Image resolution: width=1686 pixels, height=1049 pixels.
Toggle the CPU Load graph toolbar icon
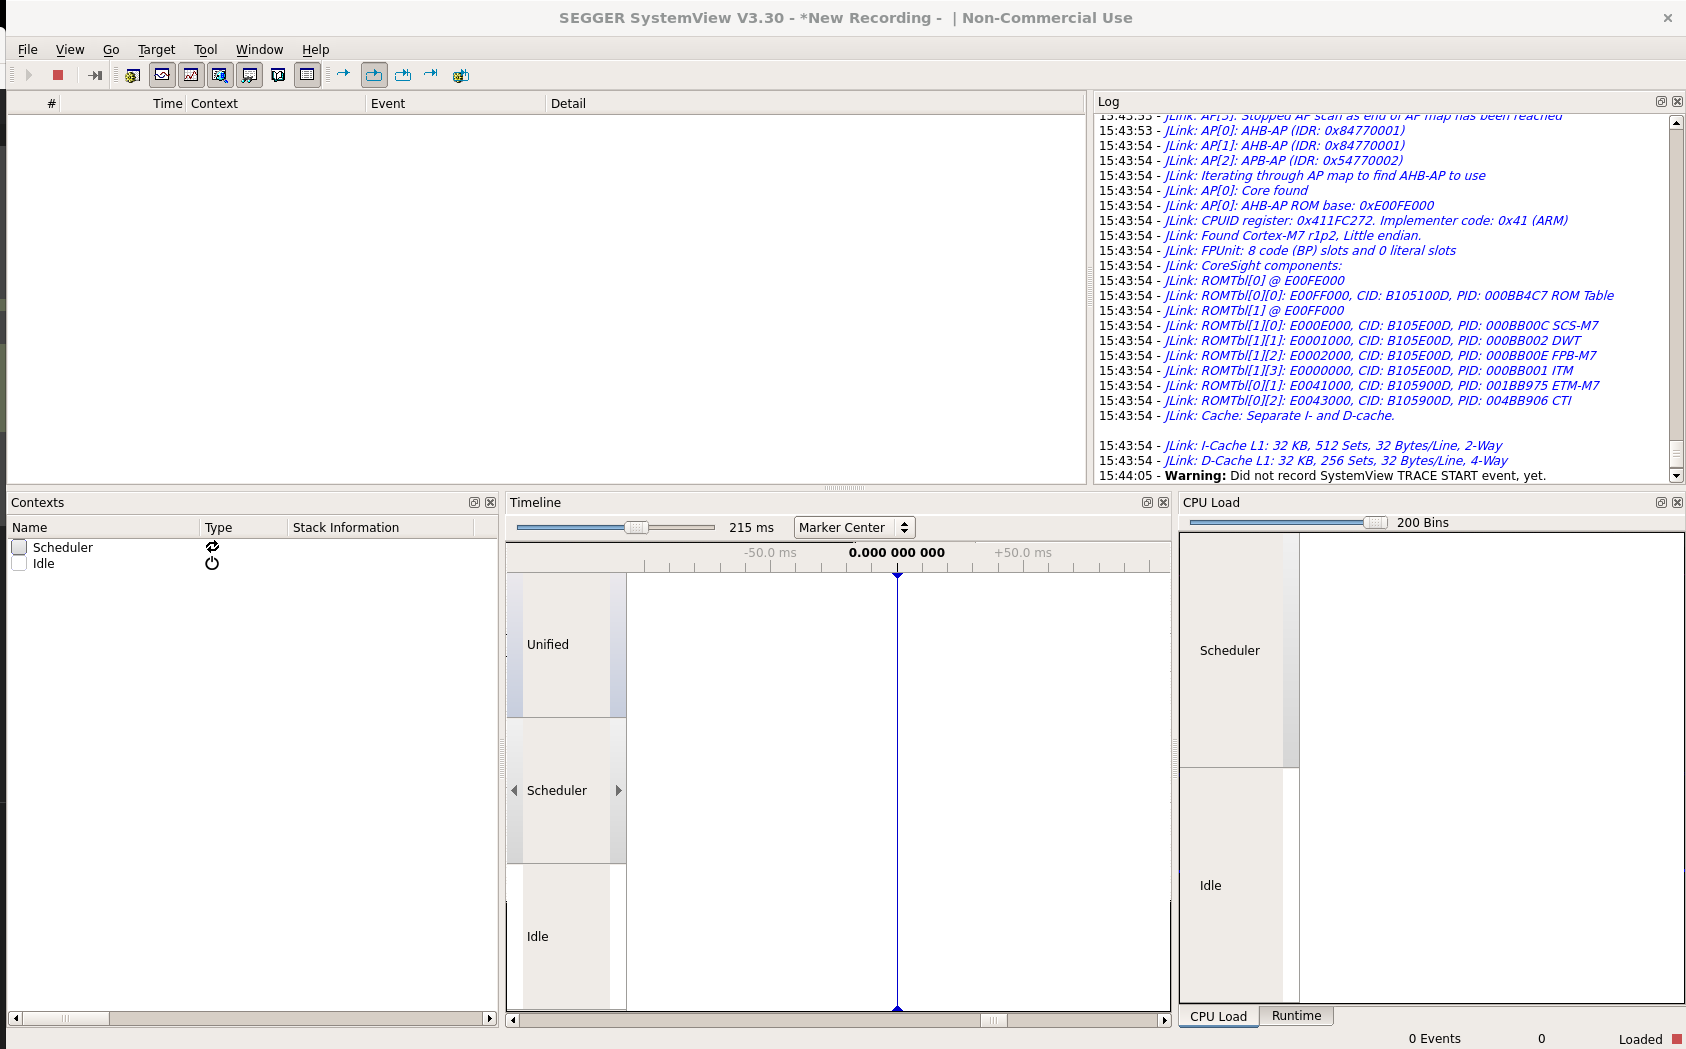(190, 74)
